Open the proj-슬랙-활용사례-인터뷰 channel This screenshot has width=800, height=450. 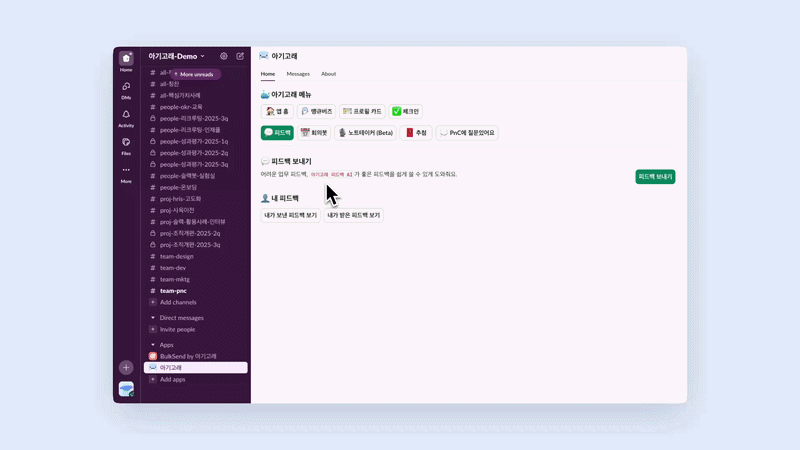point(196,222)
